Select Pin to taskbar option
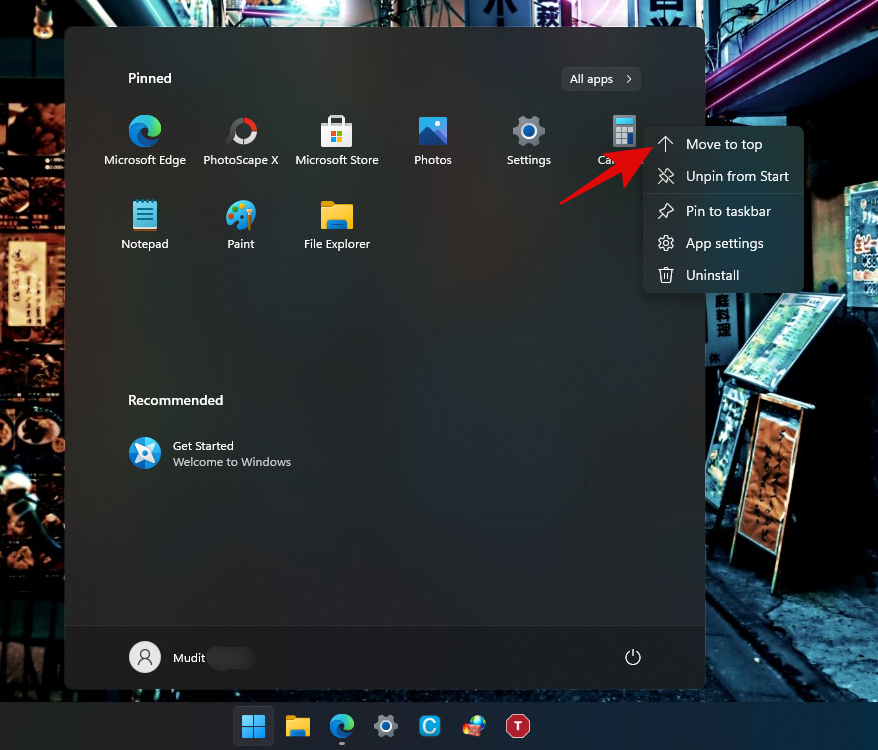Viewport: 878px width, 750px height. point(727,212)
